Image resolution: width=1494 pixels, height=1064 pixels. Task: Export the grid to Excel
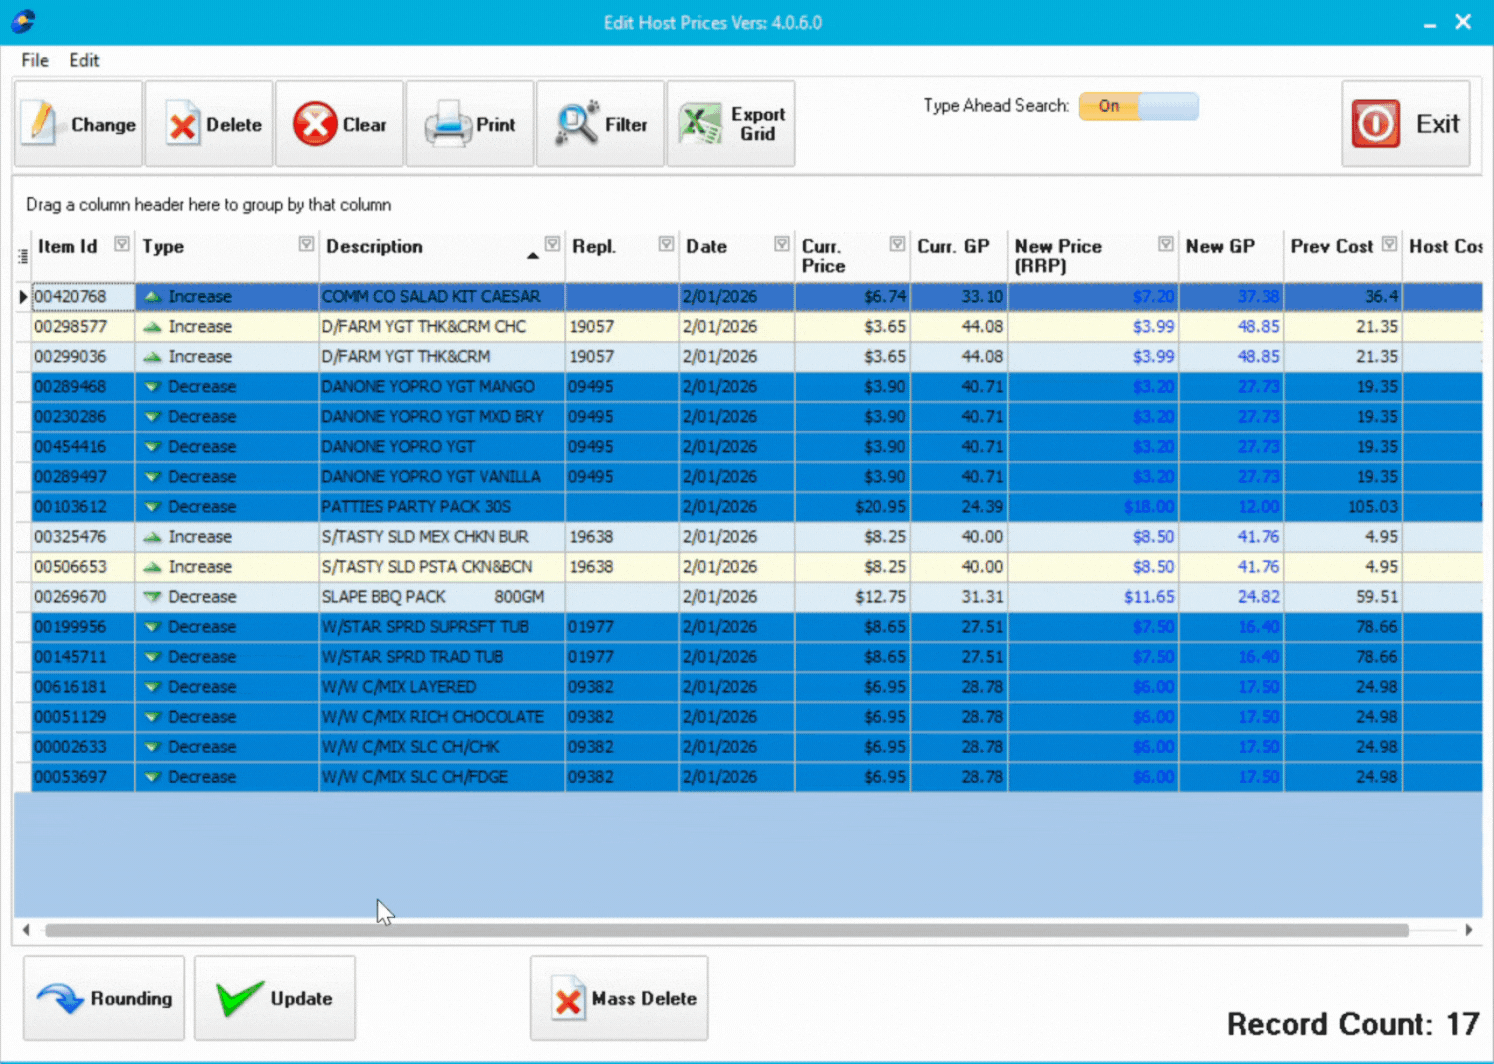pos(732,123)
